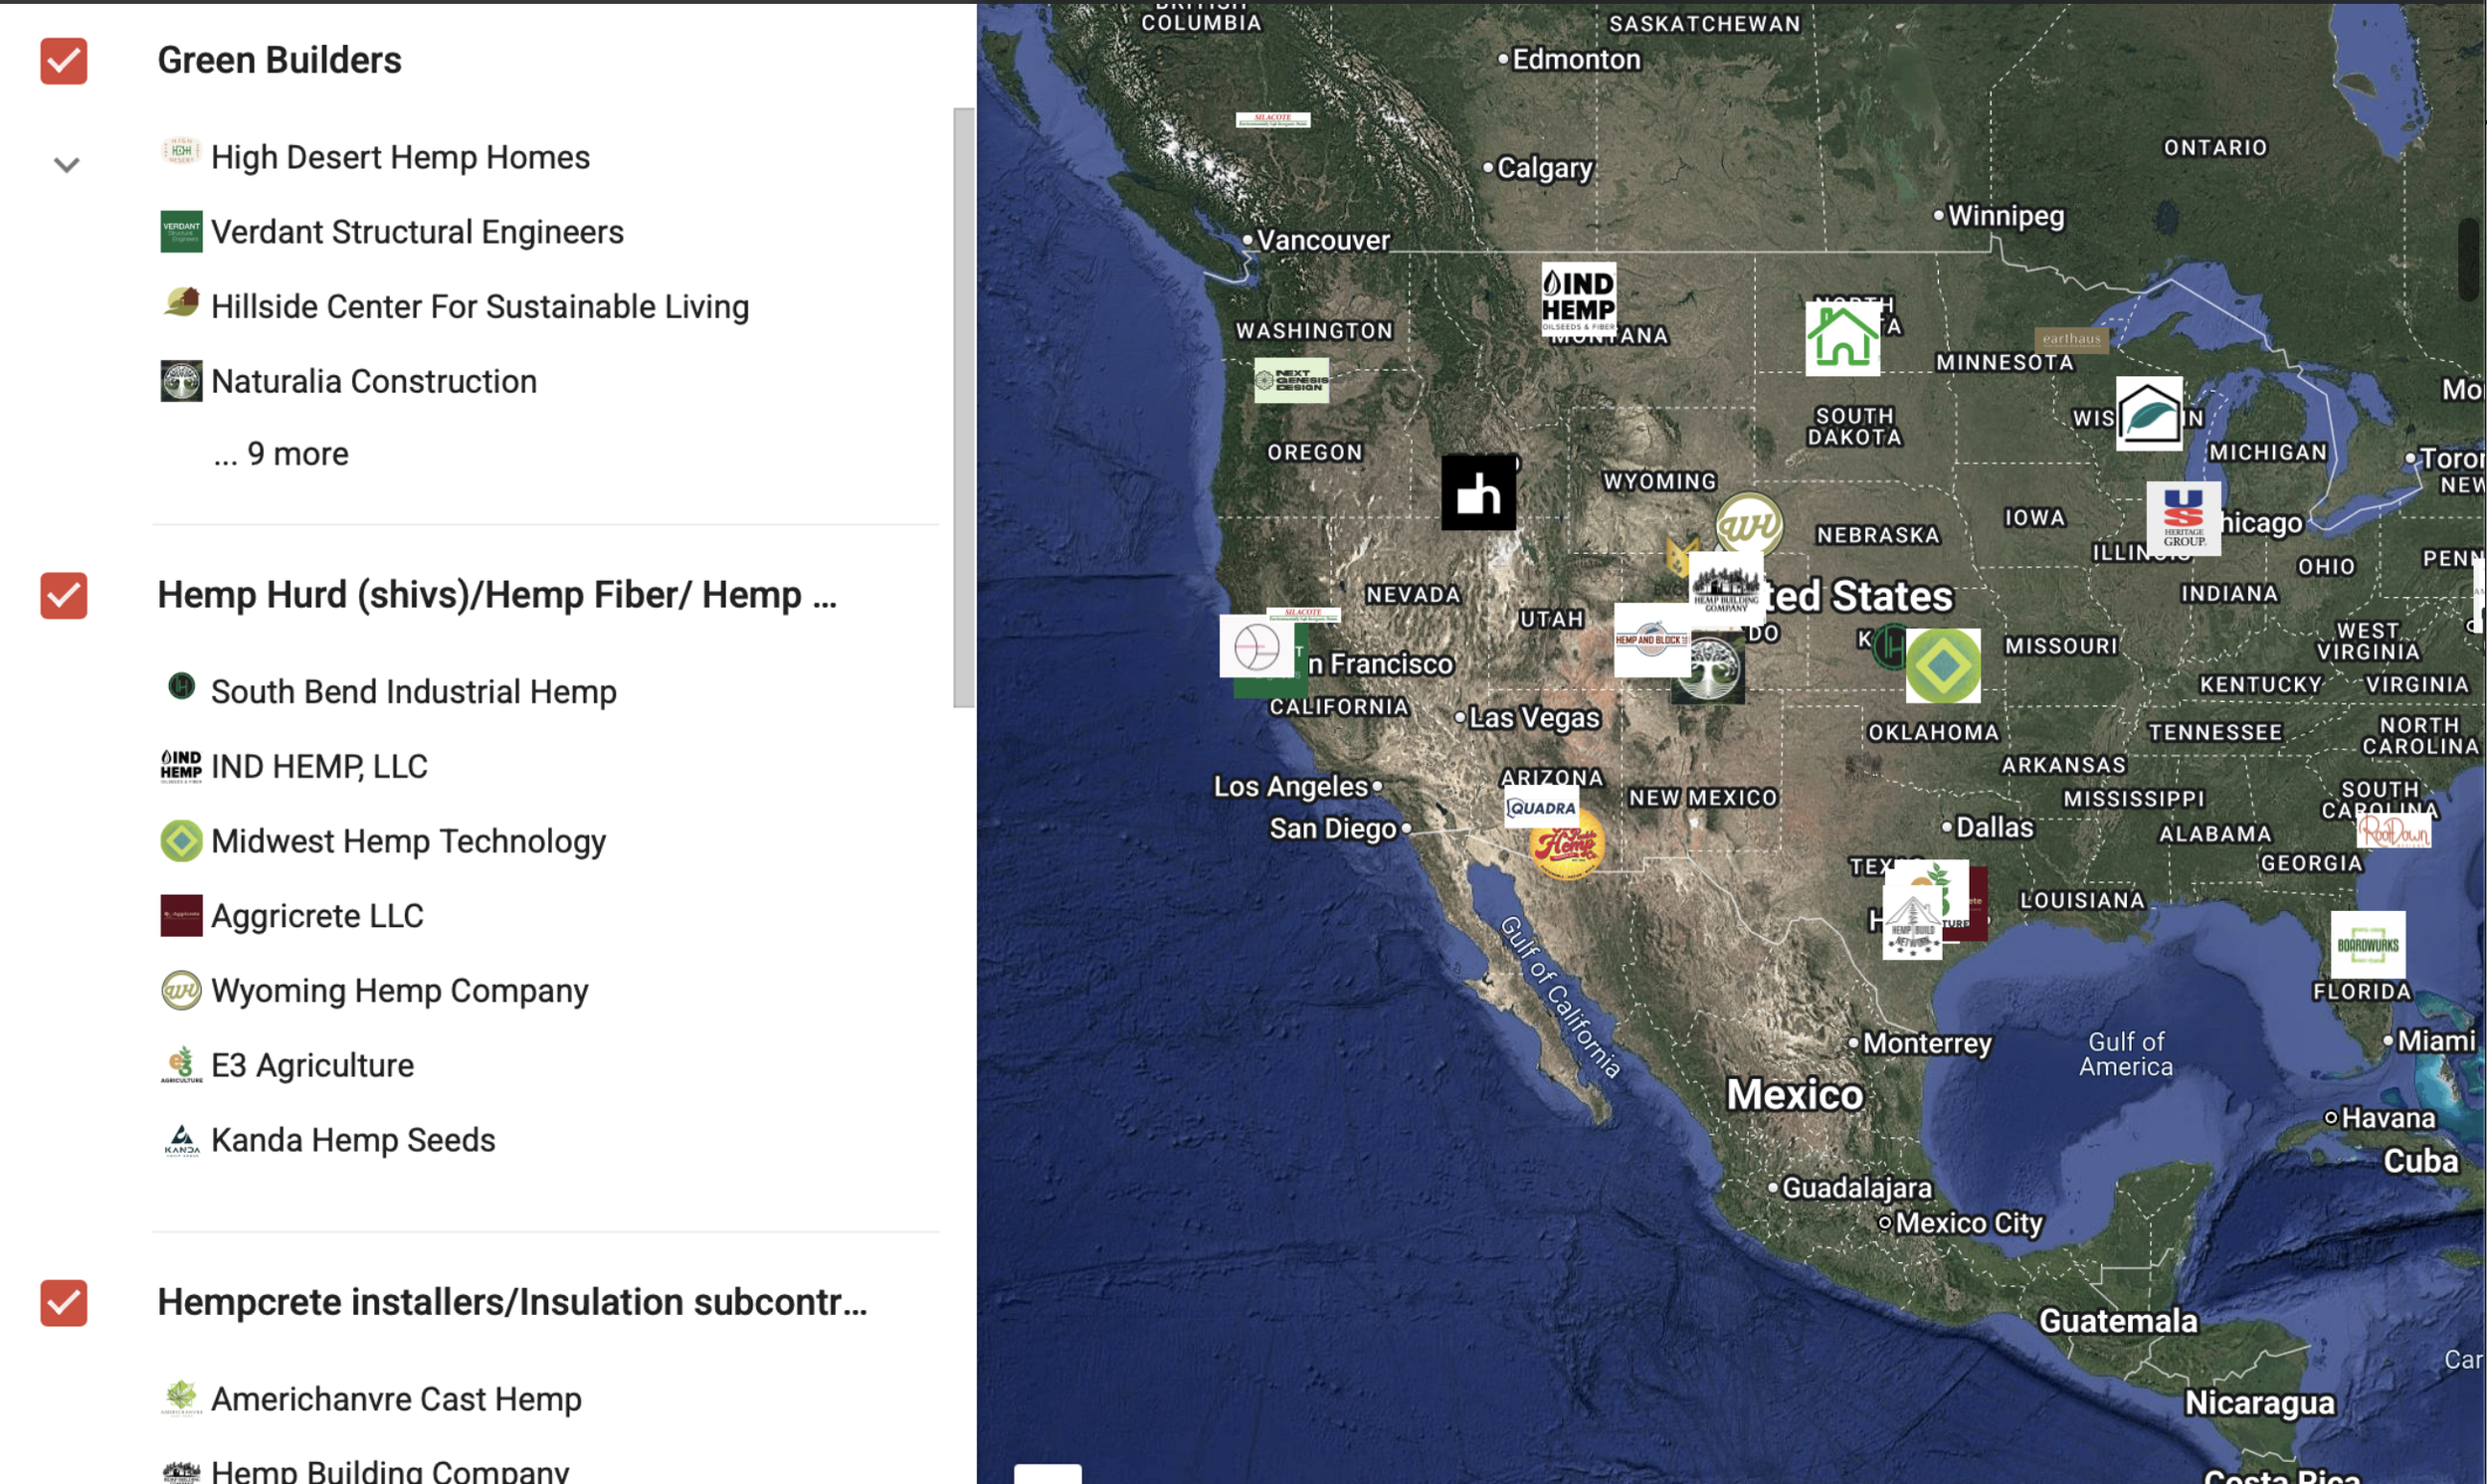Uncheck the Green Builders layer checkbox
This screenshot has width=2487, height=1484.
64,61
